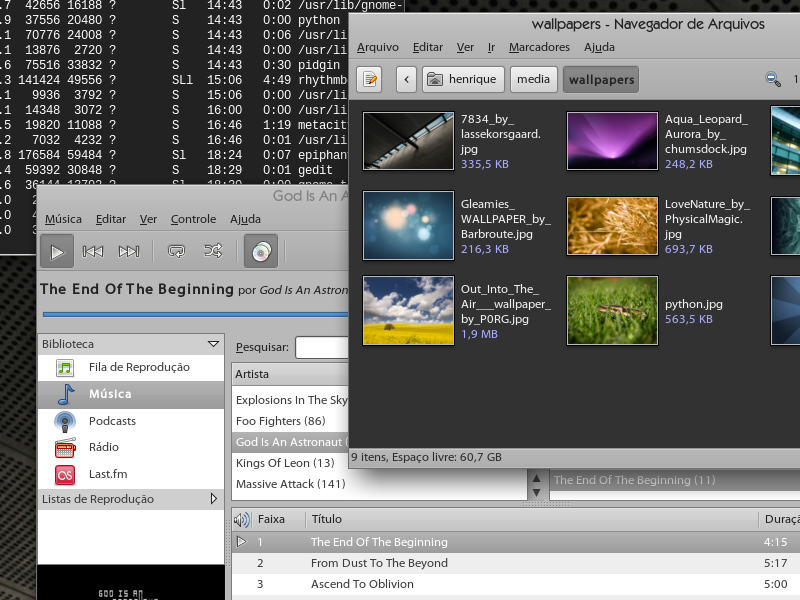
Task: Sort by Faixa column header
Action: click(x=279, y=519)
